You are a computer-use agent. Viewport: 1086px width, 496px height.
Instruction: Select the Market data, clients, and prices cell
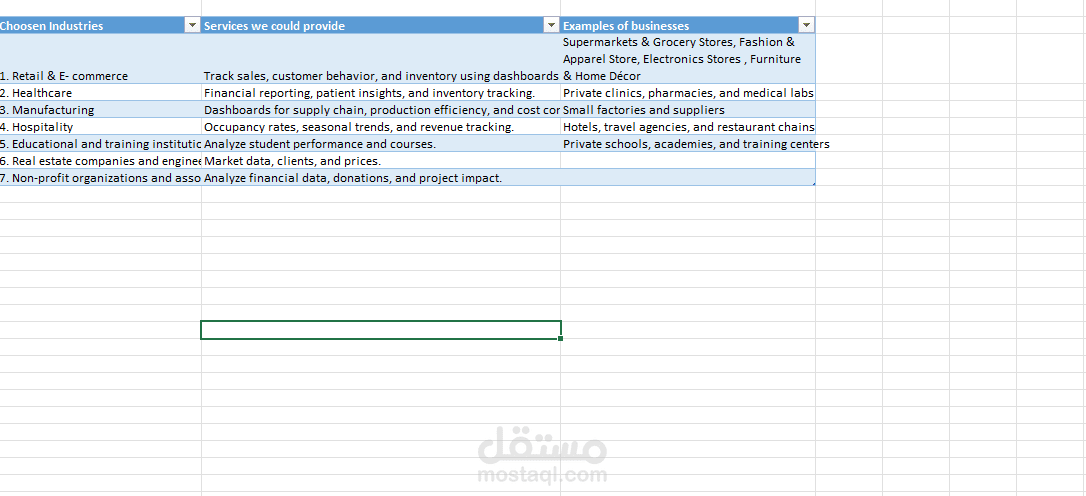pyautogui.click(x=381, y=161)
